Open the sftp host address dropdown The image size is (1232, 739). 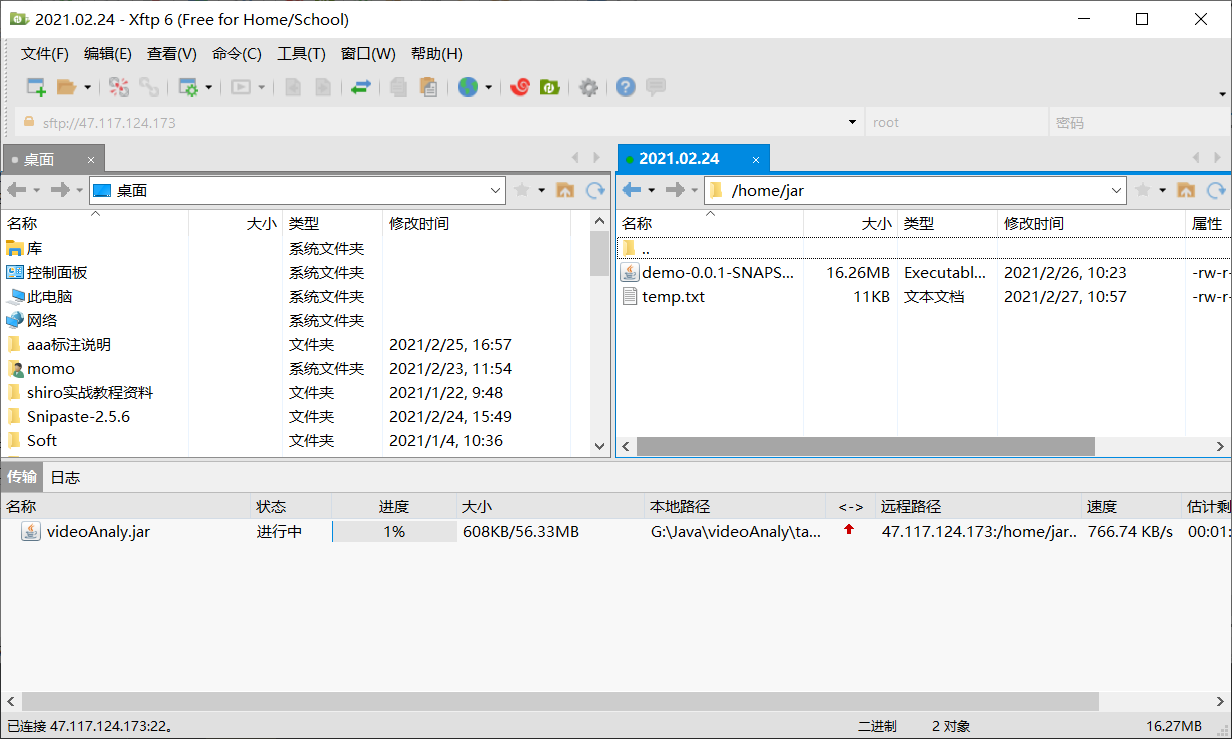pyautogui.click(x=852, y=122)
